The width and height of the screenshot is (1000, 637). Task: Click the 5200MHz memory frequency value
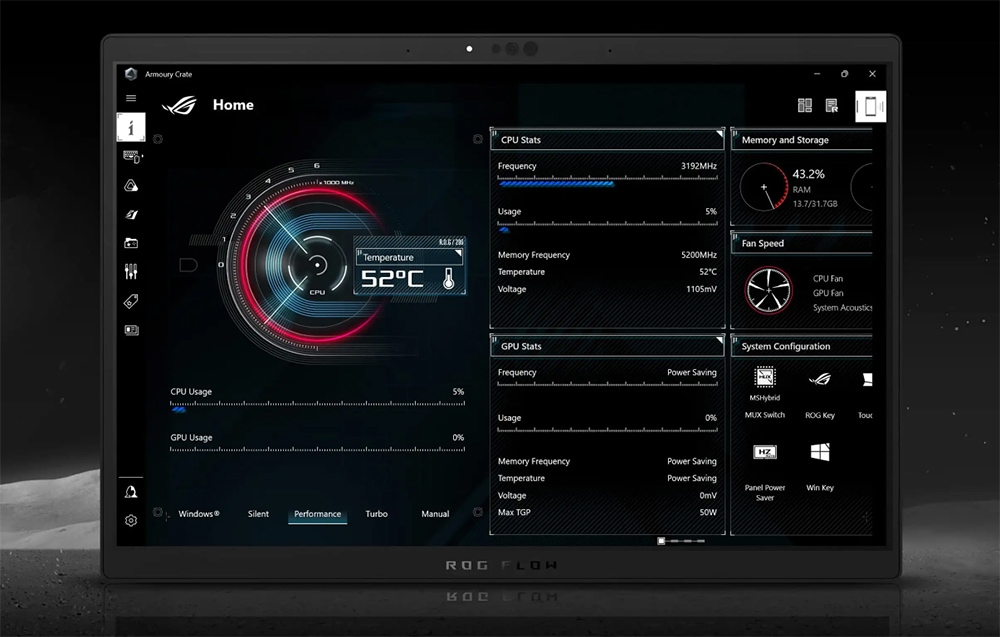(x=698, y=254)
